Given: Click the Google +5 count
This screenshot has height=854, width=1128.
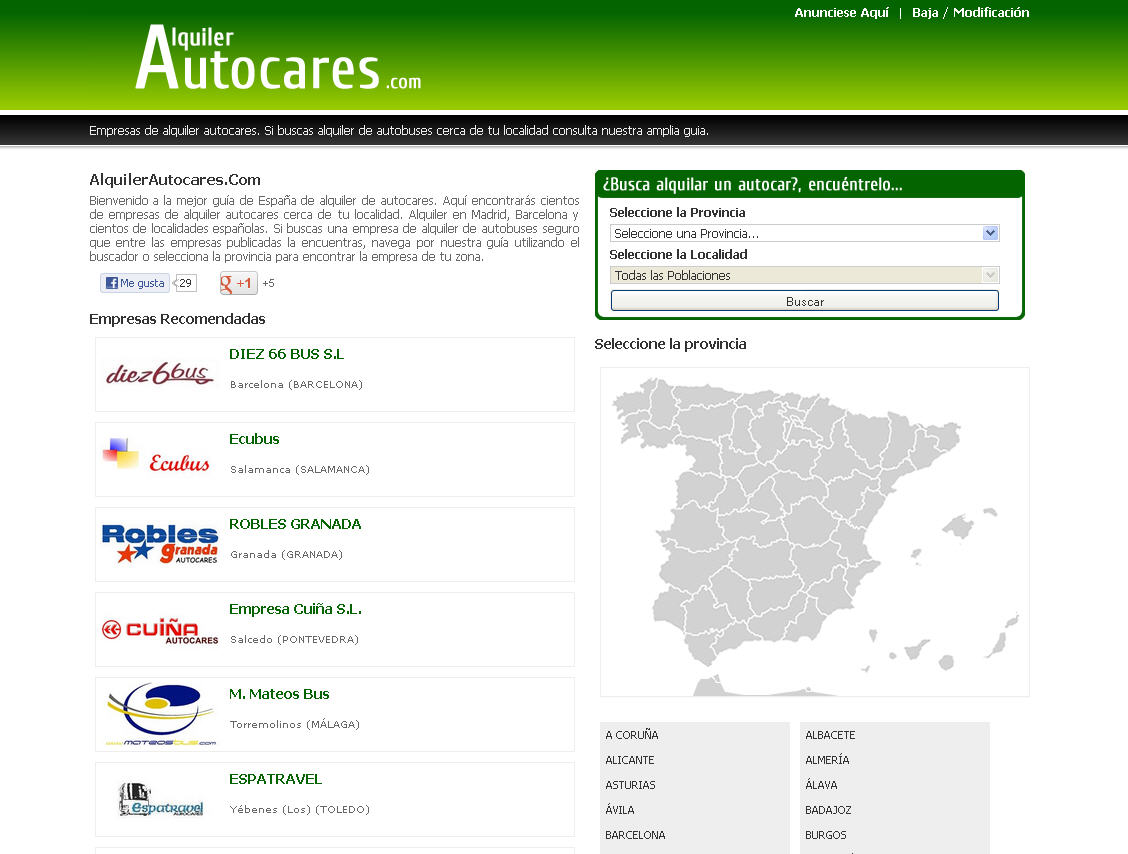Looking at the screenshot, I should (x=268, y=283).
